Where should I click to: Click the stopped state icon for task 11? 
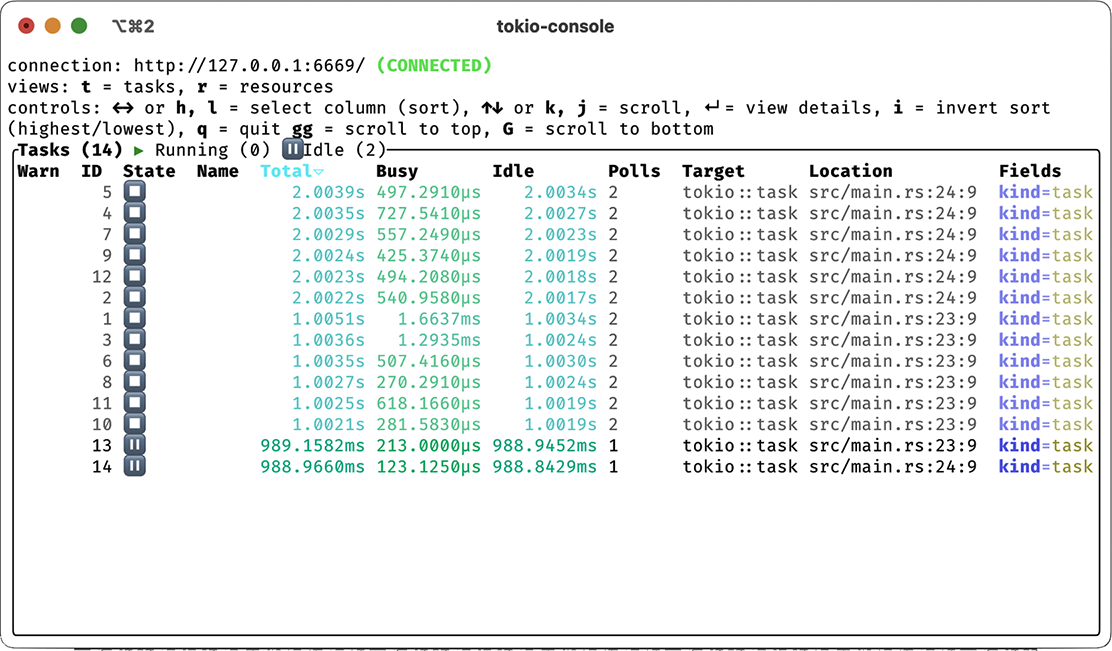tap(135, 403)
